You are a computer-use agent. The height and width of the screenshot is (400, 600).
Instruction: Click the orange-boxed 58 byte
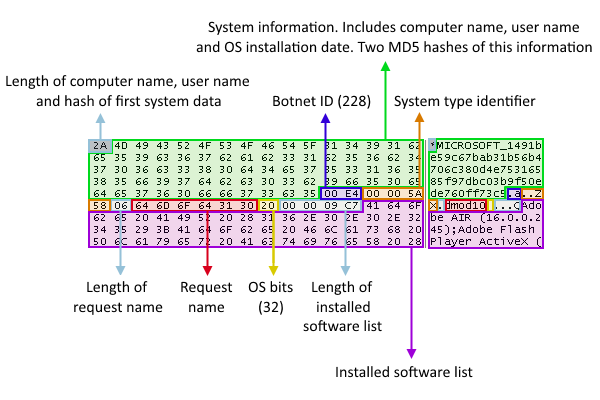100,206
